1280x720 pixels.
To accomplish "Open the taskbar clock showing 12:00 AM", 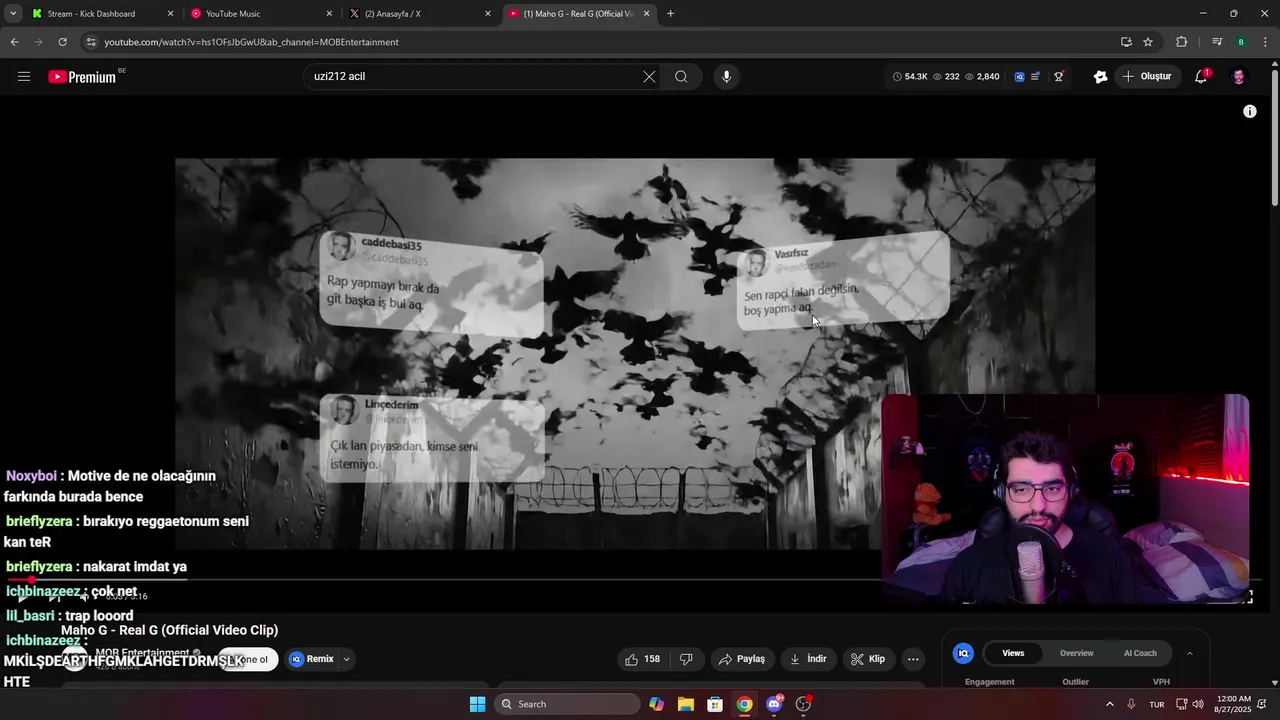I will pyautogui.click(x=1233, y=704).
